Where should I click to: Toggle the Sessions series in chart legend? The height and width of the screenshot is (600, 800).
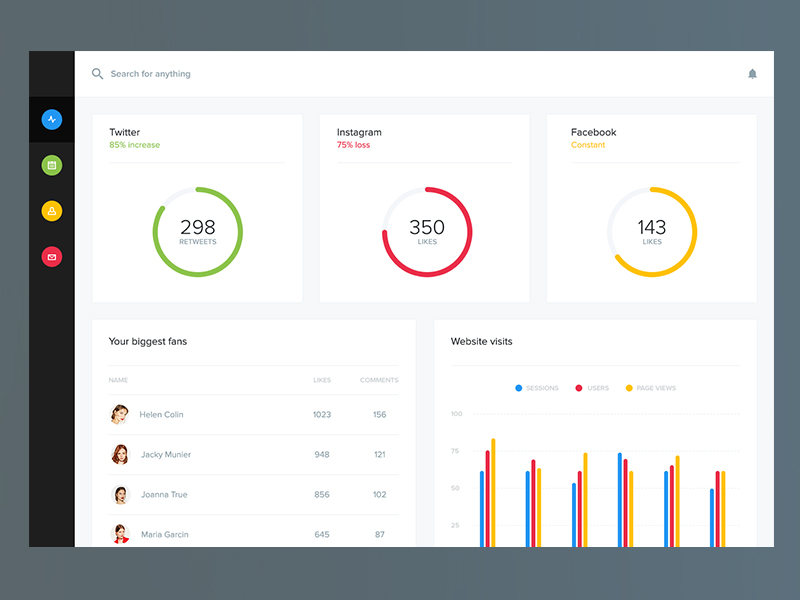click(x=538, y=388)
